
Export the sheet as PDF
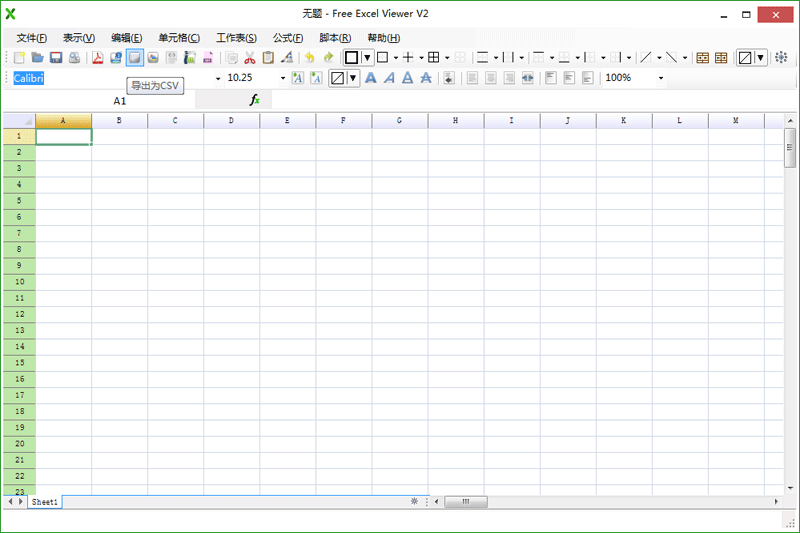[97, 58]
